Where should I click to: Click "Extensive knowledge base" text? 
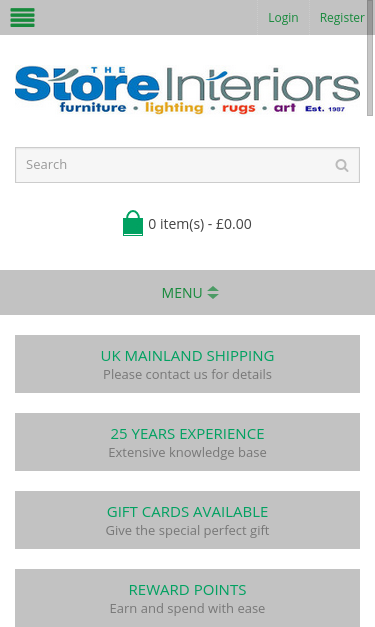[x=188, y=453]
